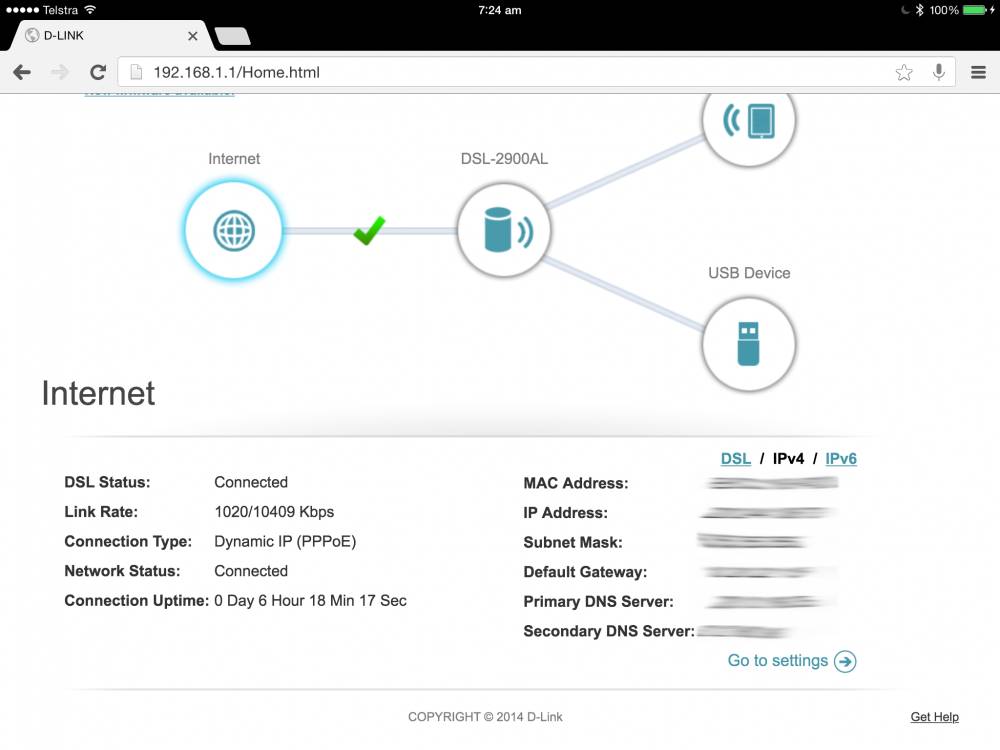Image resolution: width=1000 pixels, height=750 pixels.
Task: Click the MAC Address label
Action: click(575, 483)
